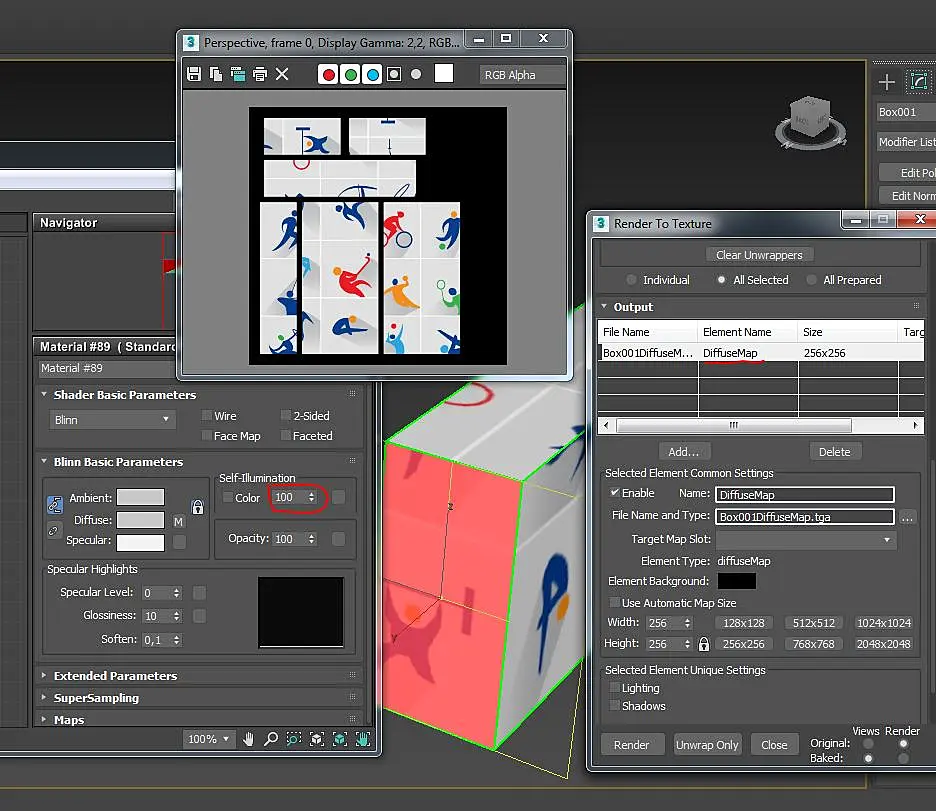Clone rendered frame window

coord(238,74)
